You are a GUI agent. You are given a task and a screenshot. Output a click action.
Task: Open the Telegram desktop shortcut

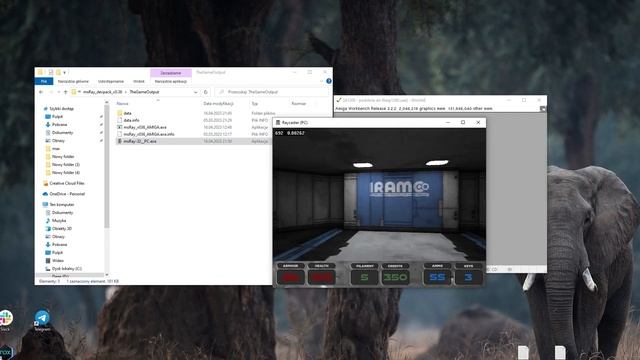tap(42, 321)
